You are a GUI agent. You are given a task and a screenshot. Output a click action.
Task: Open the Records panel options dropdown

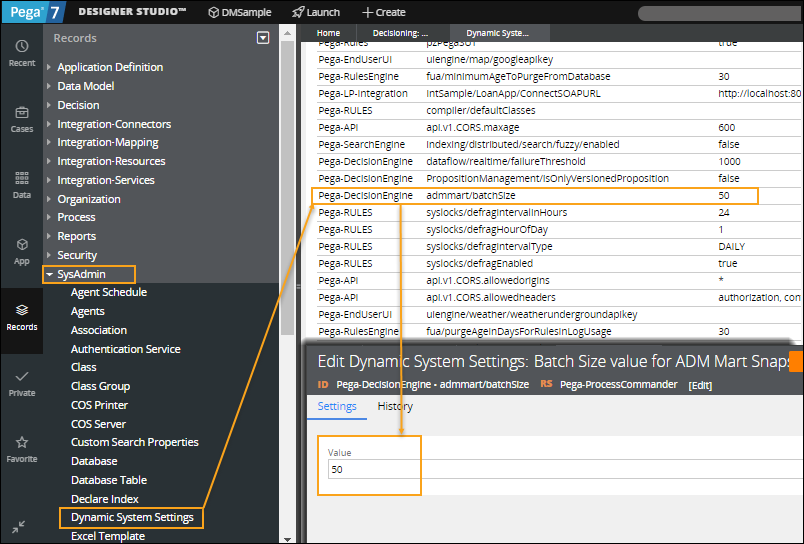(263, 37)
